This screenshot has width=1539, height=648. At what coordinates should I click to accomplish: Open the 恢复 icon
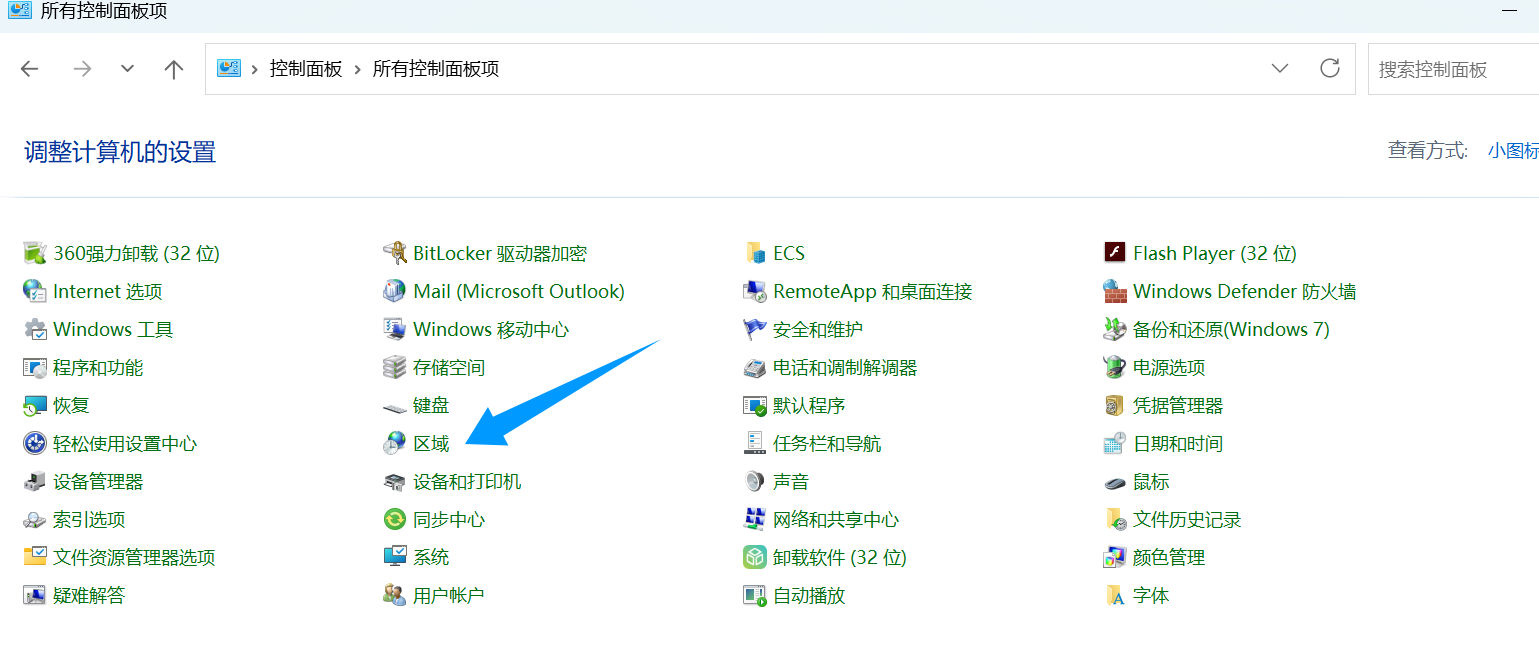(35, 405)
